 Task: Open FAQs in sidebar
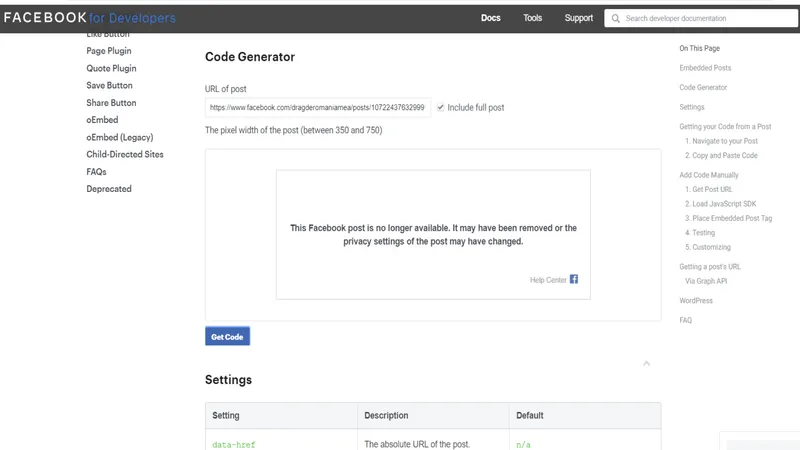pyautogui.click(x=96, y=171)
